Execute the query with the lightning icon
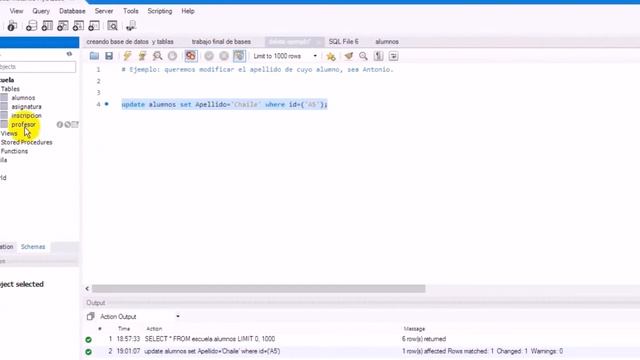640x360 pixels. pos(127,56)
